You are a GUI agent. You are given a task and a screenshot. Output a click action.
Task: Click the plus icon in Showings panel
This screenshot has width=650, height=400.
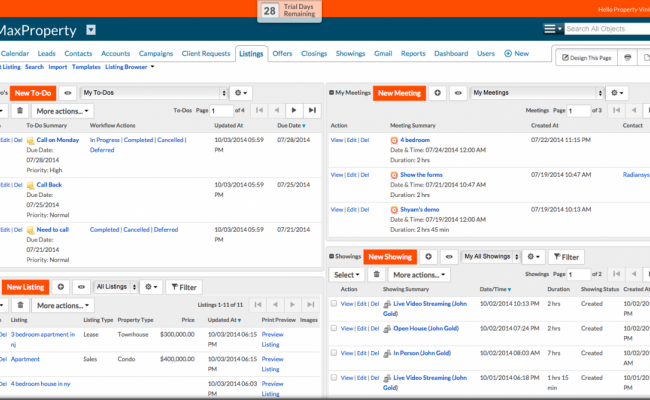pyautogui.click(x=428, y=257)
